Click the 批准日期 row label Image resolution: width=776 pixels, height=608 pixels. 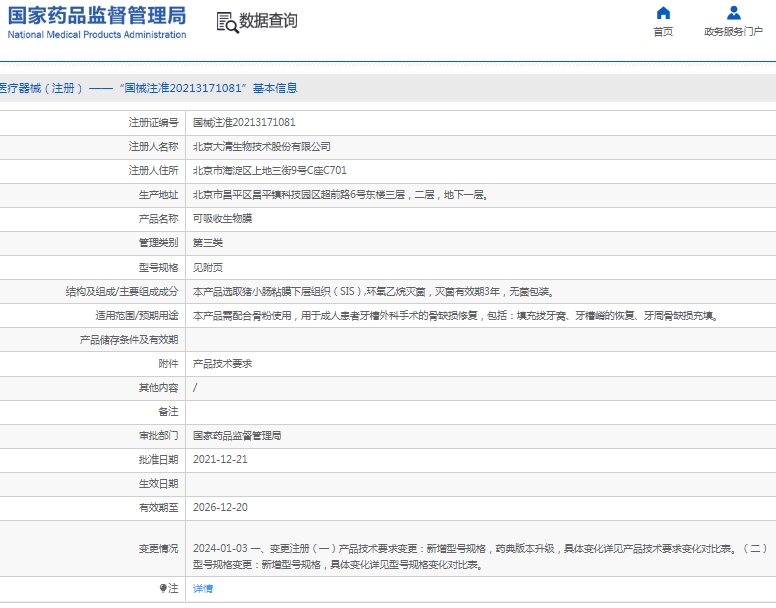click(x=158, y=459)
